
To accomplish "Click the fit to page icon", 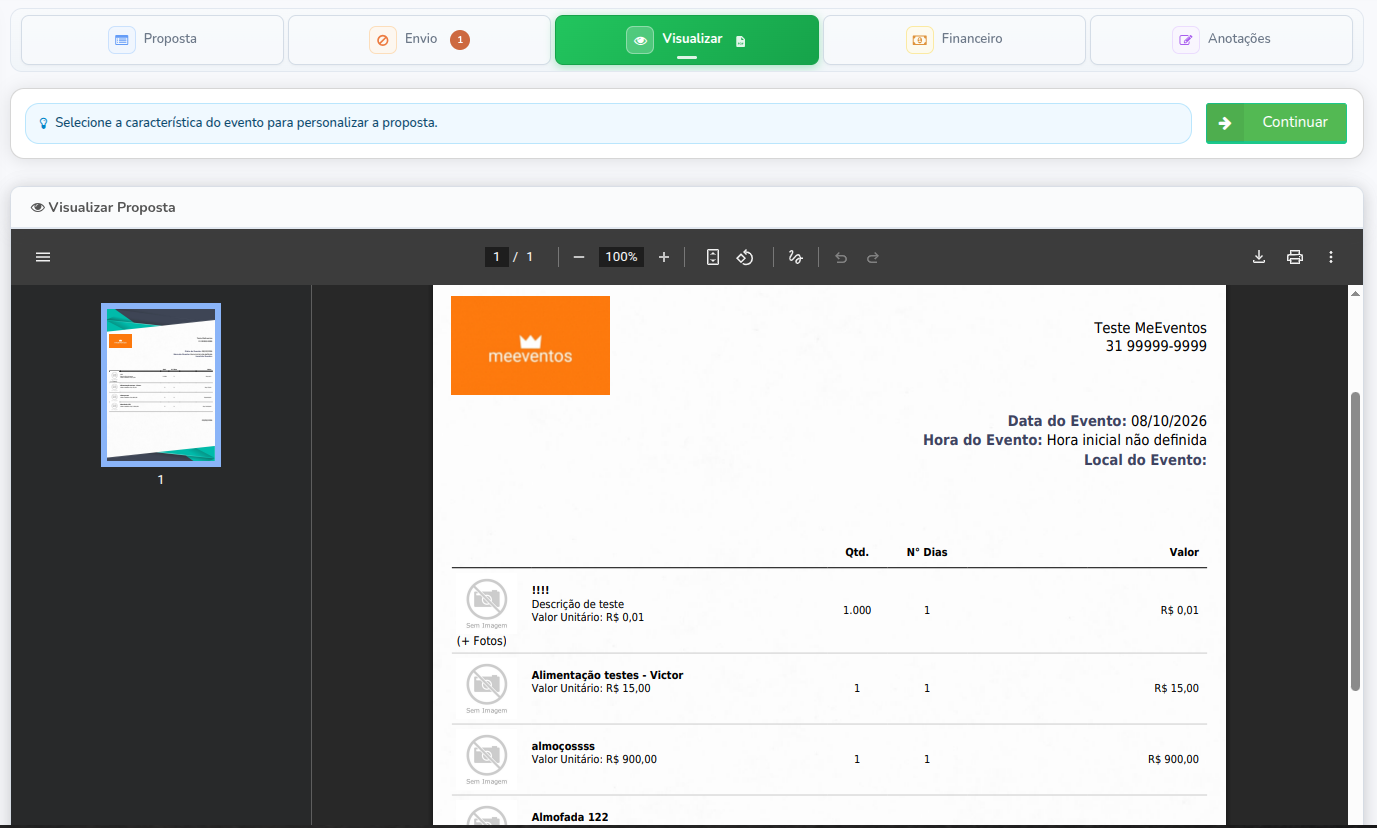I will click(713, 257).
